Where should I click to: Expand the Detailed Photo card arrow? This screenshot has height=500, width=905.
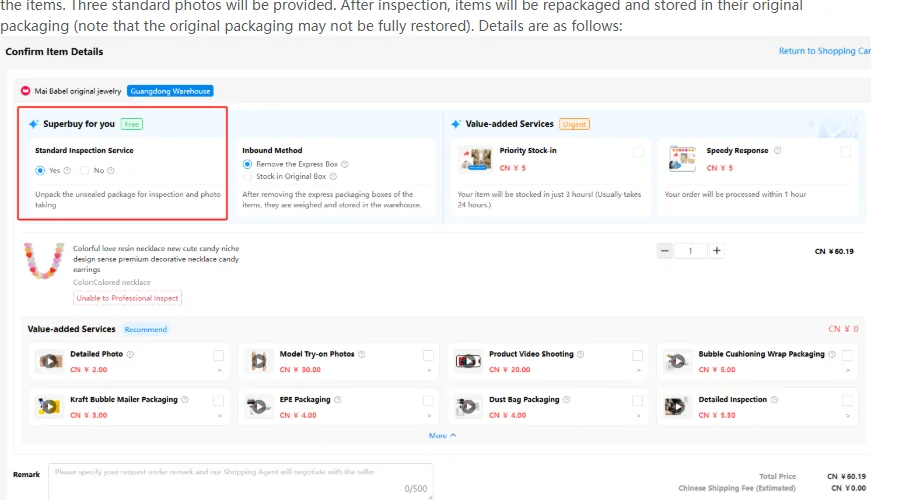pos(219,370)
